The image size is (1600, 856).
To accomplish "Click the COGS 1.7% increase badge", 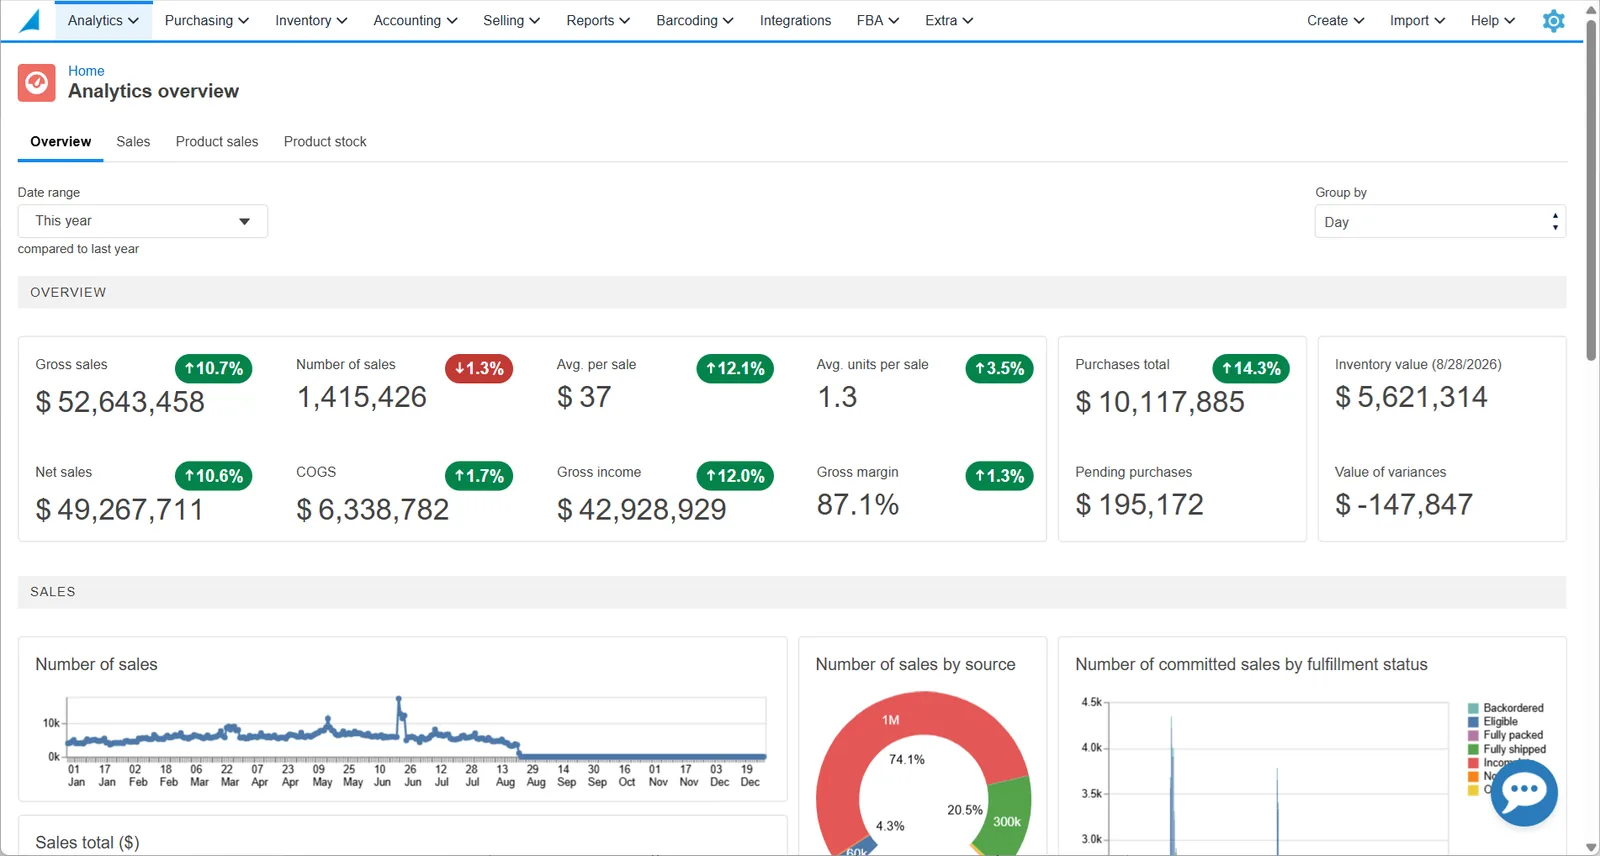I will (x=479, y=476).
